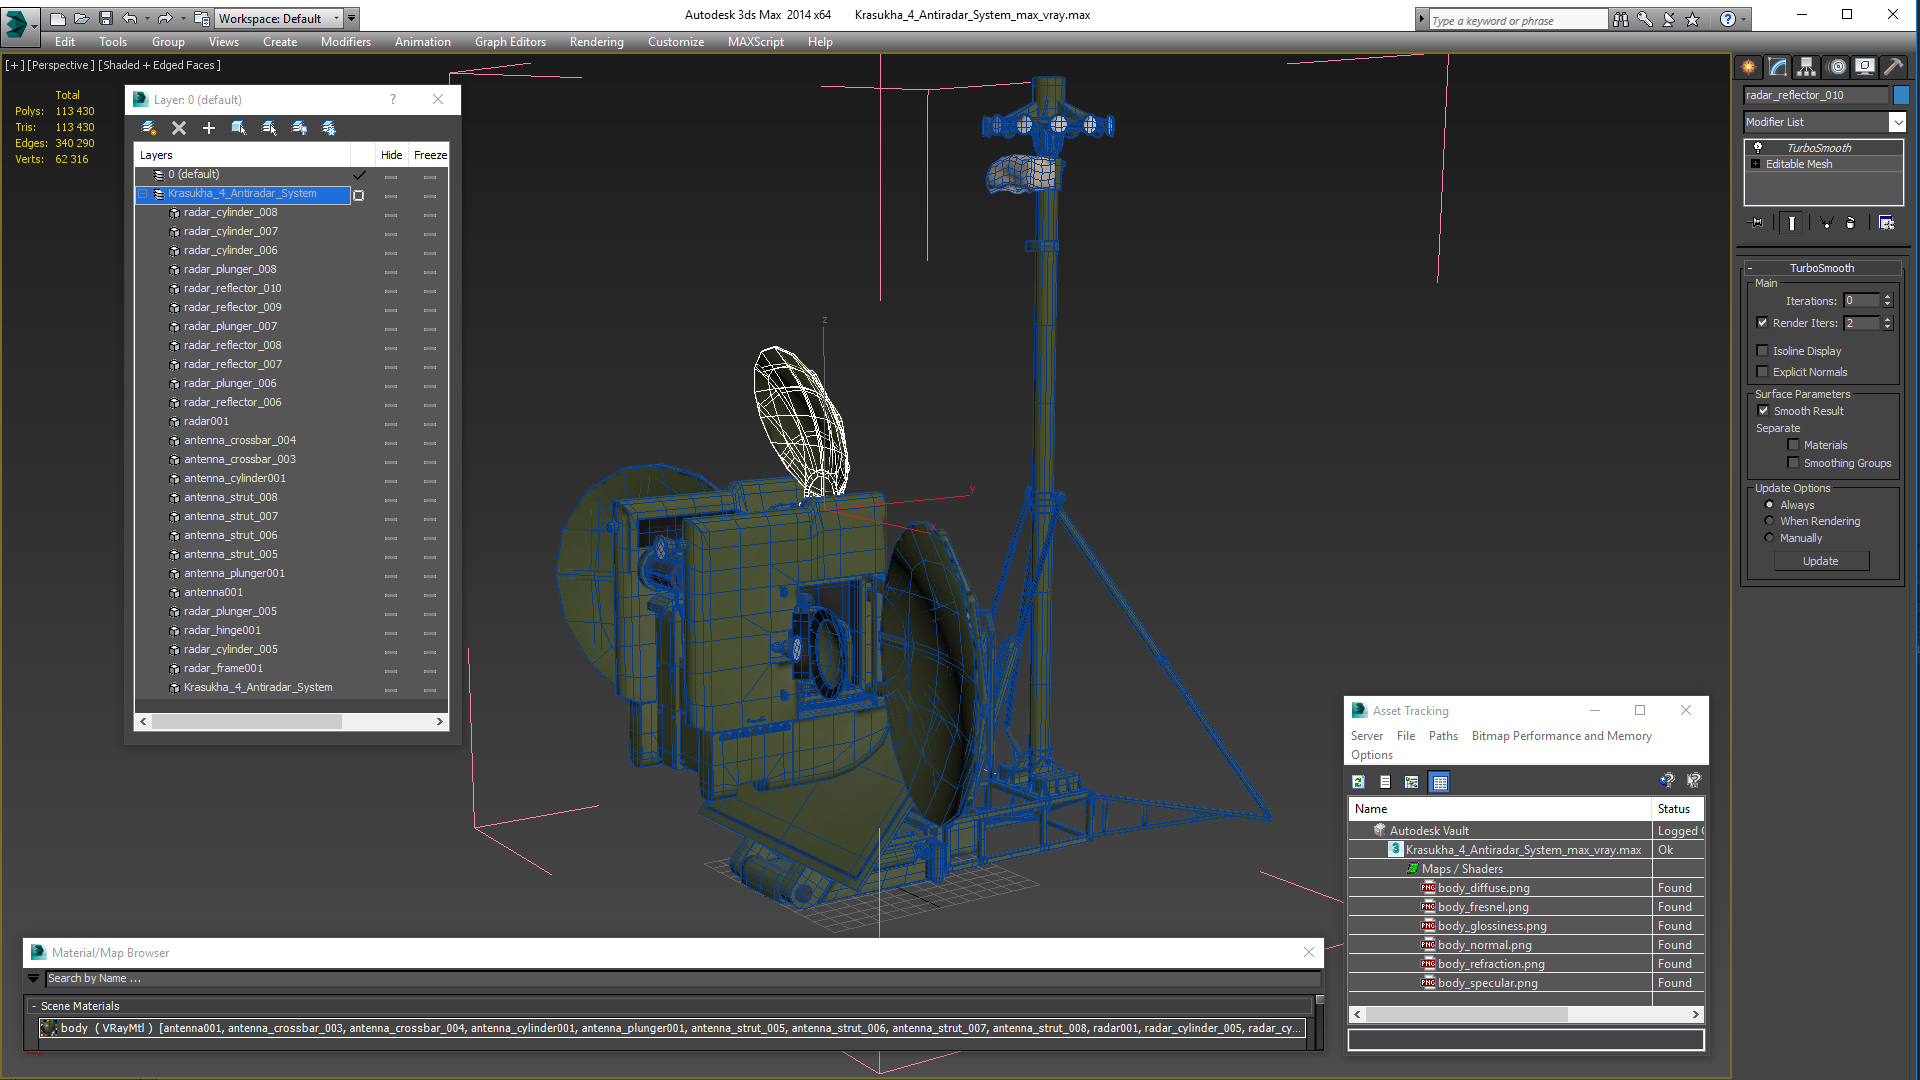Uncheck the Smooth Result checkbox
The width and height of the screenshot is (1920, 1080).
tap(1764, 411)
